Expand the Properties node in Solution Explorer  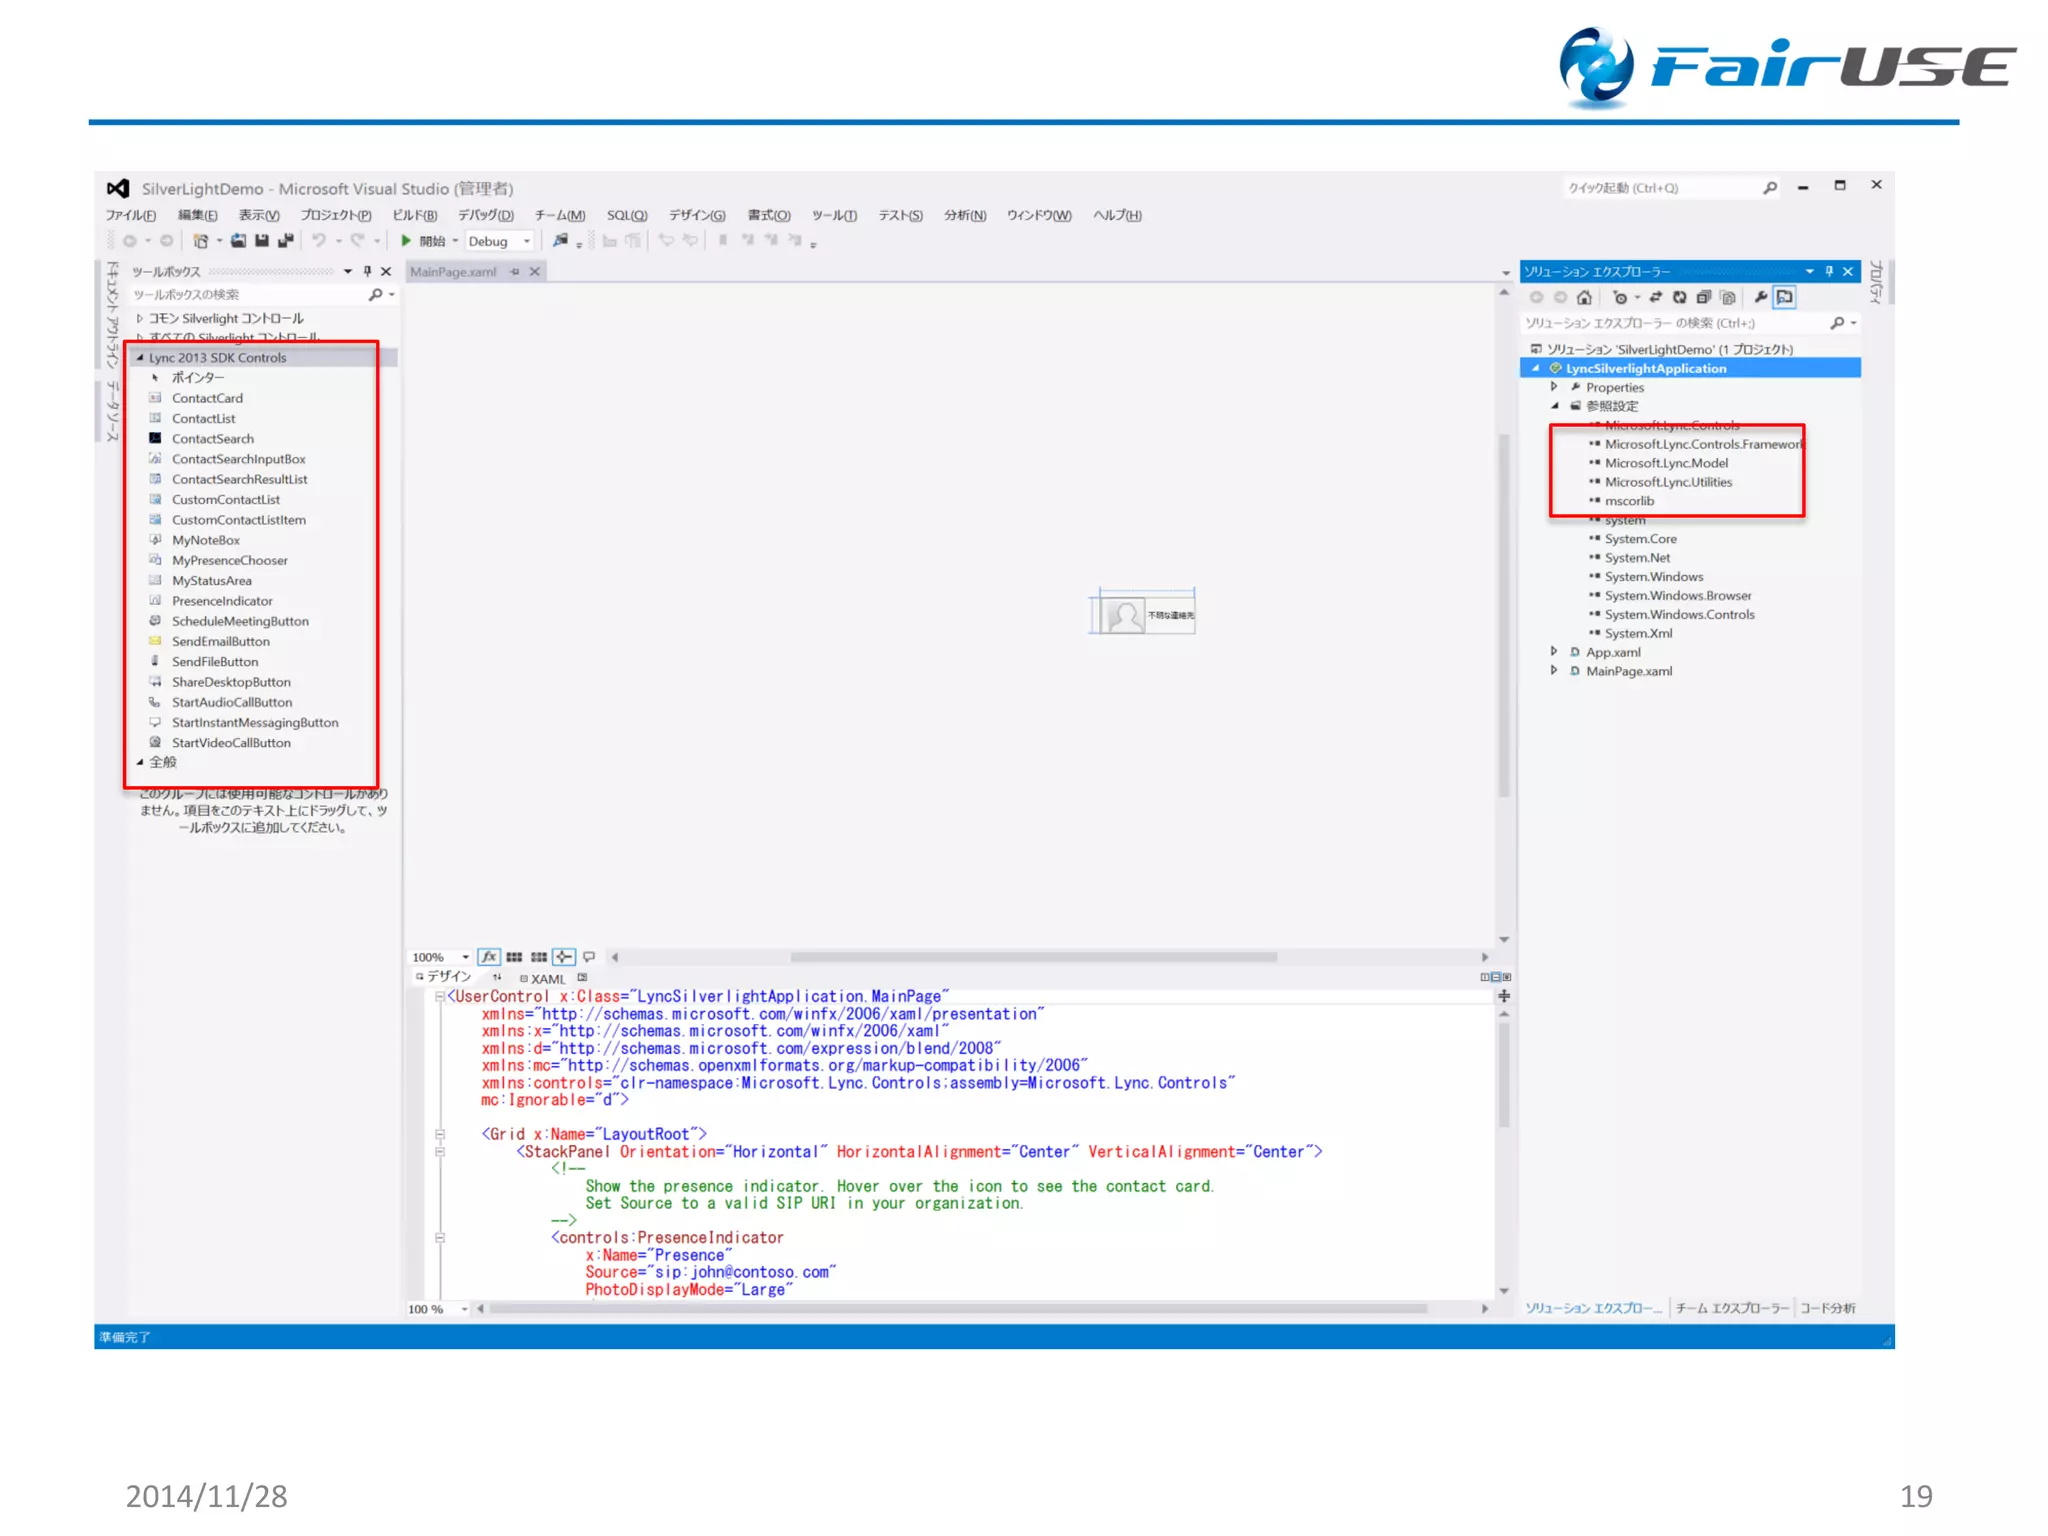click(x=1553, y=387)
